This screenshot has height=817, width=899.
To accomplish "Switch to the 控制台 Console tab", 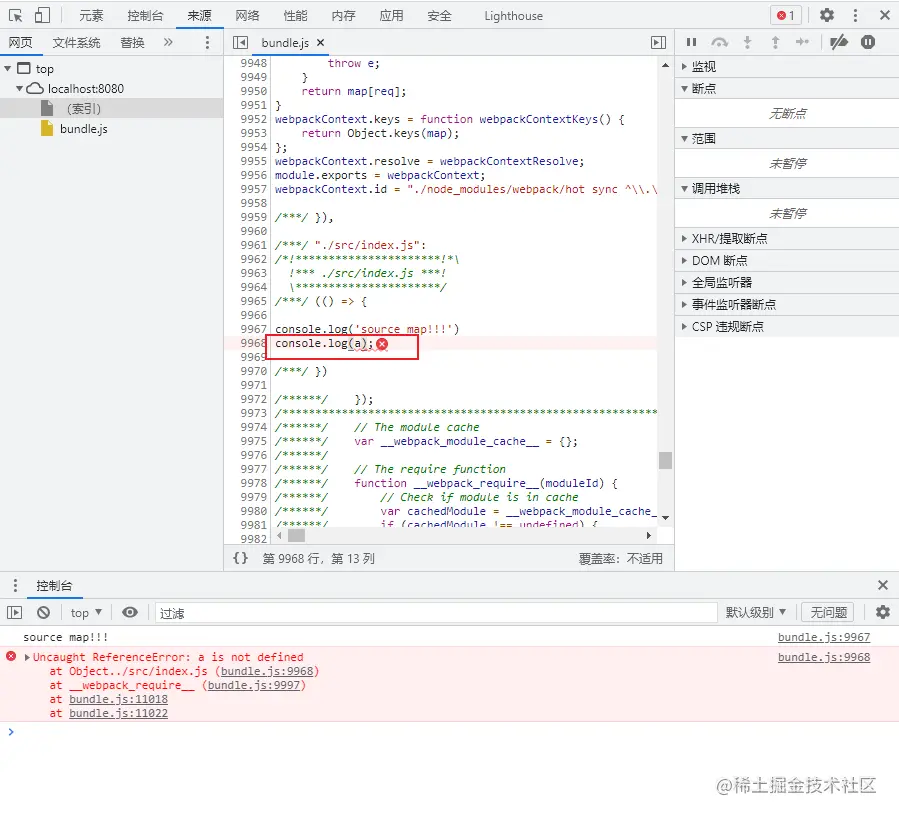I will pyautogui.click(x=145, y=15).
